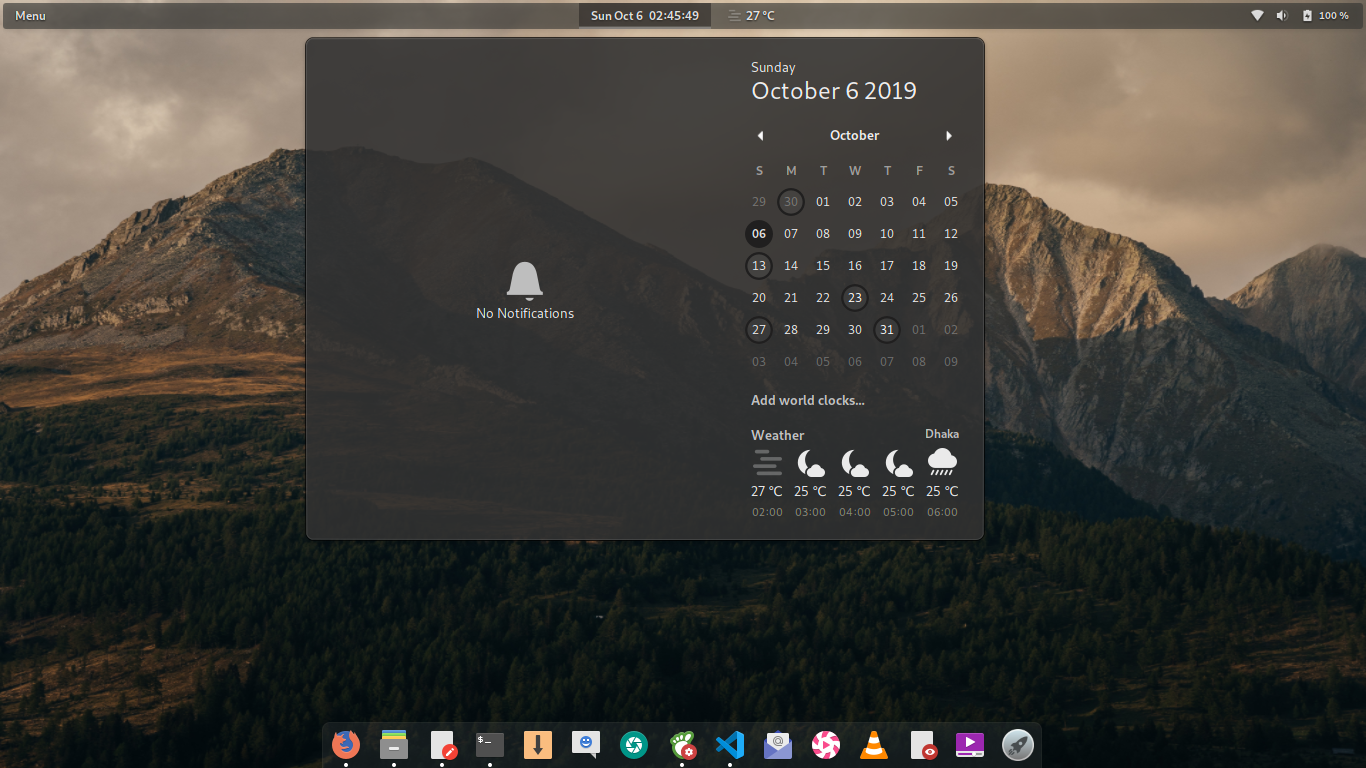Click the Sun Oct 6 clock button
The image size is (1366, 768).
[x=645, y=15]
